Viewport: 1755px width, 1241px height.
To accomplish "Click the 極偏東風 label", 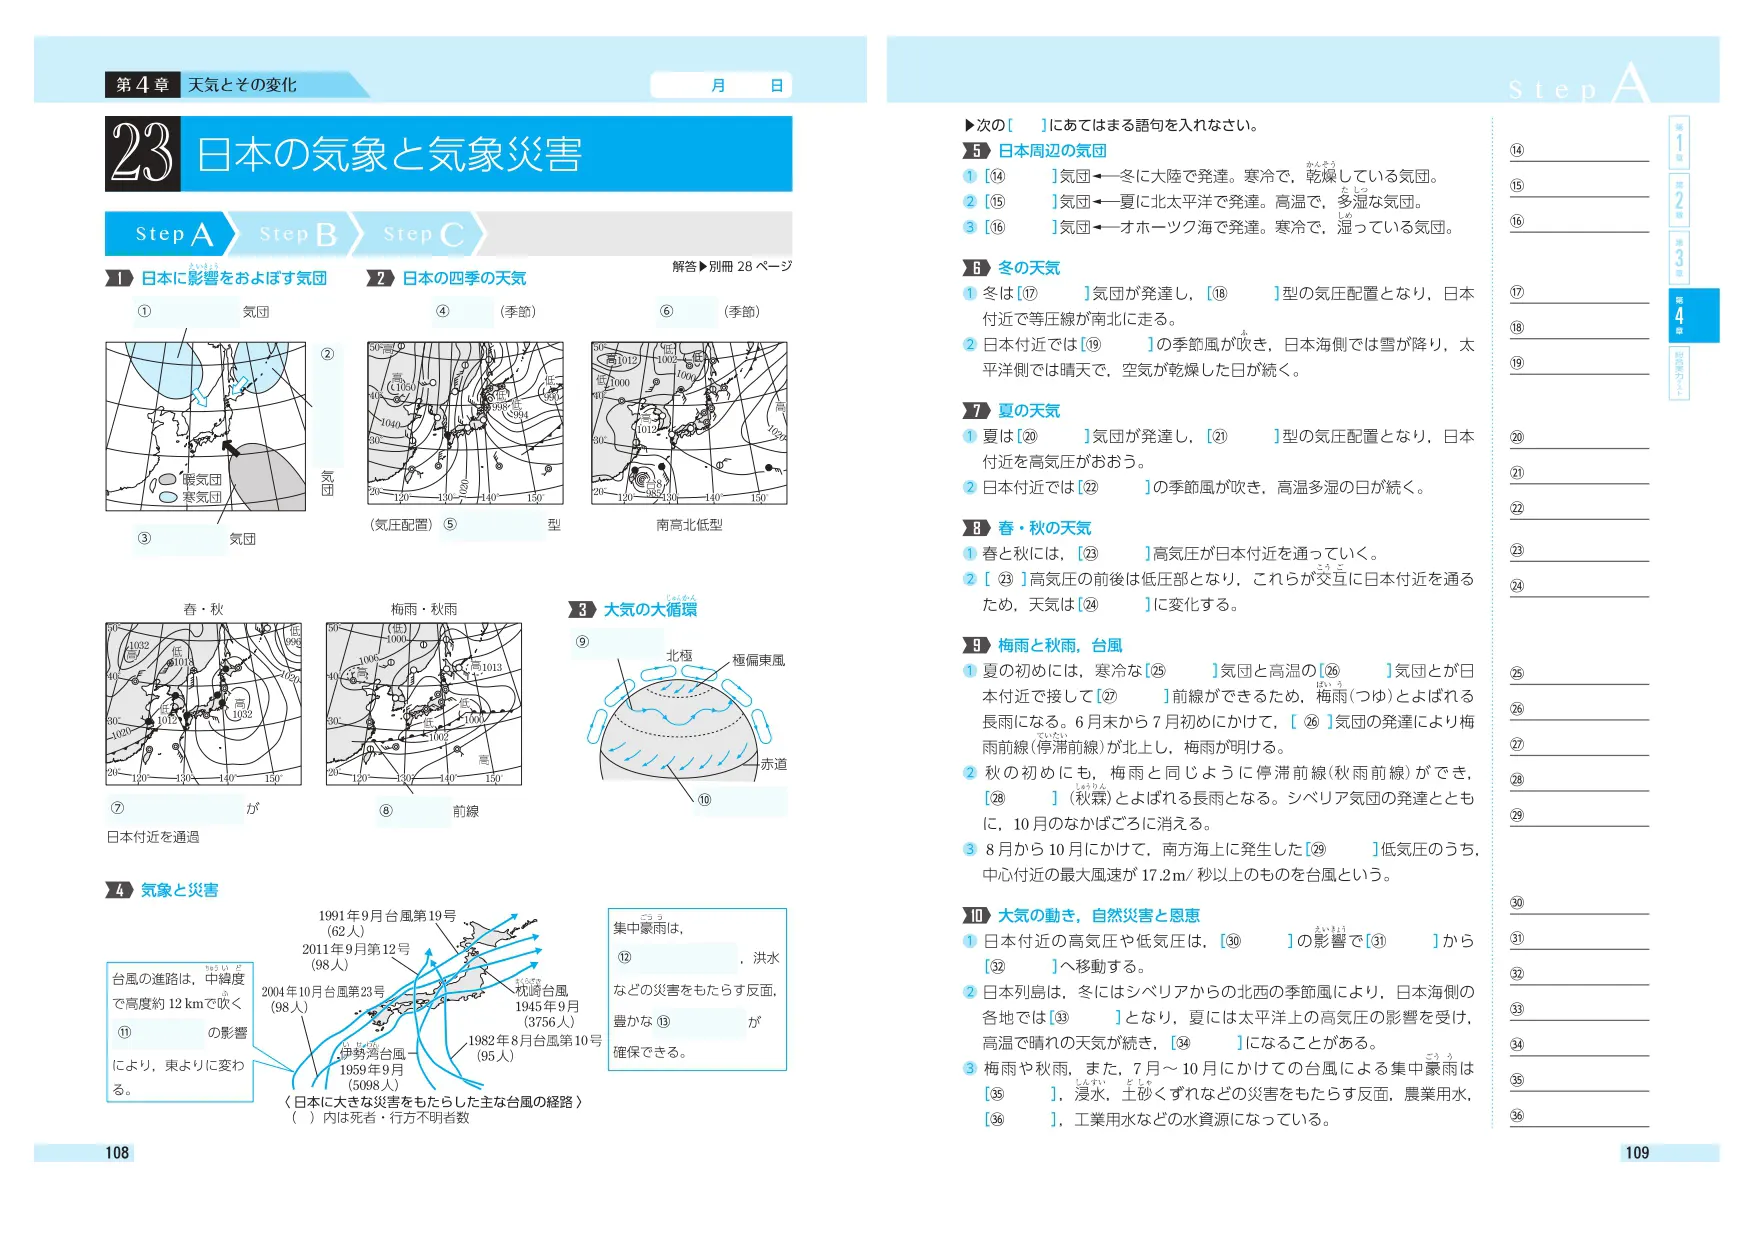I will pos(759,660).
